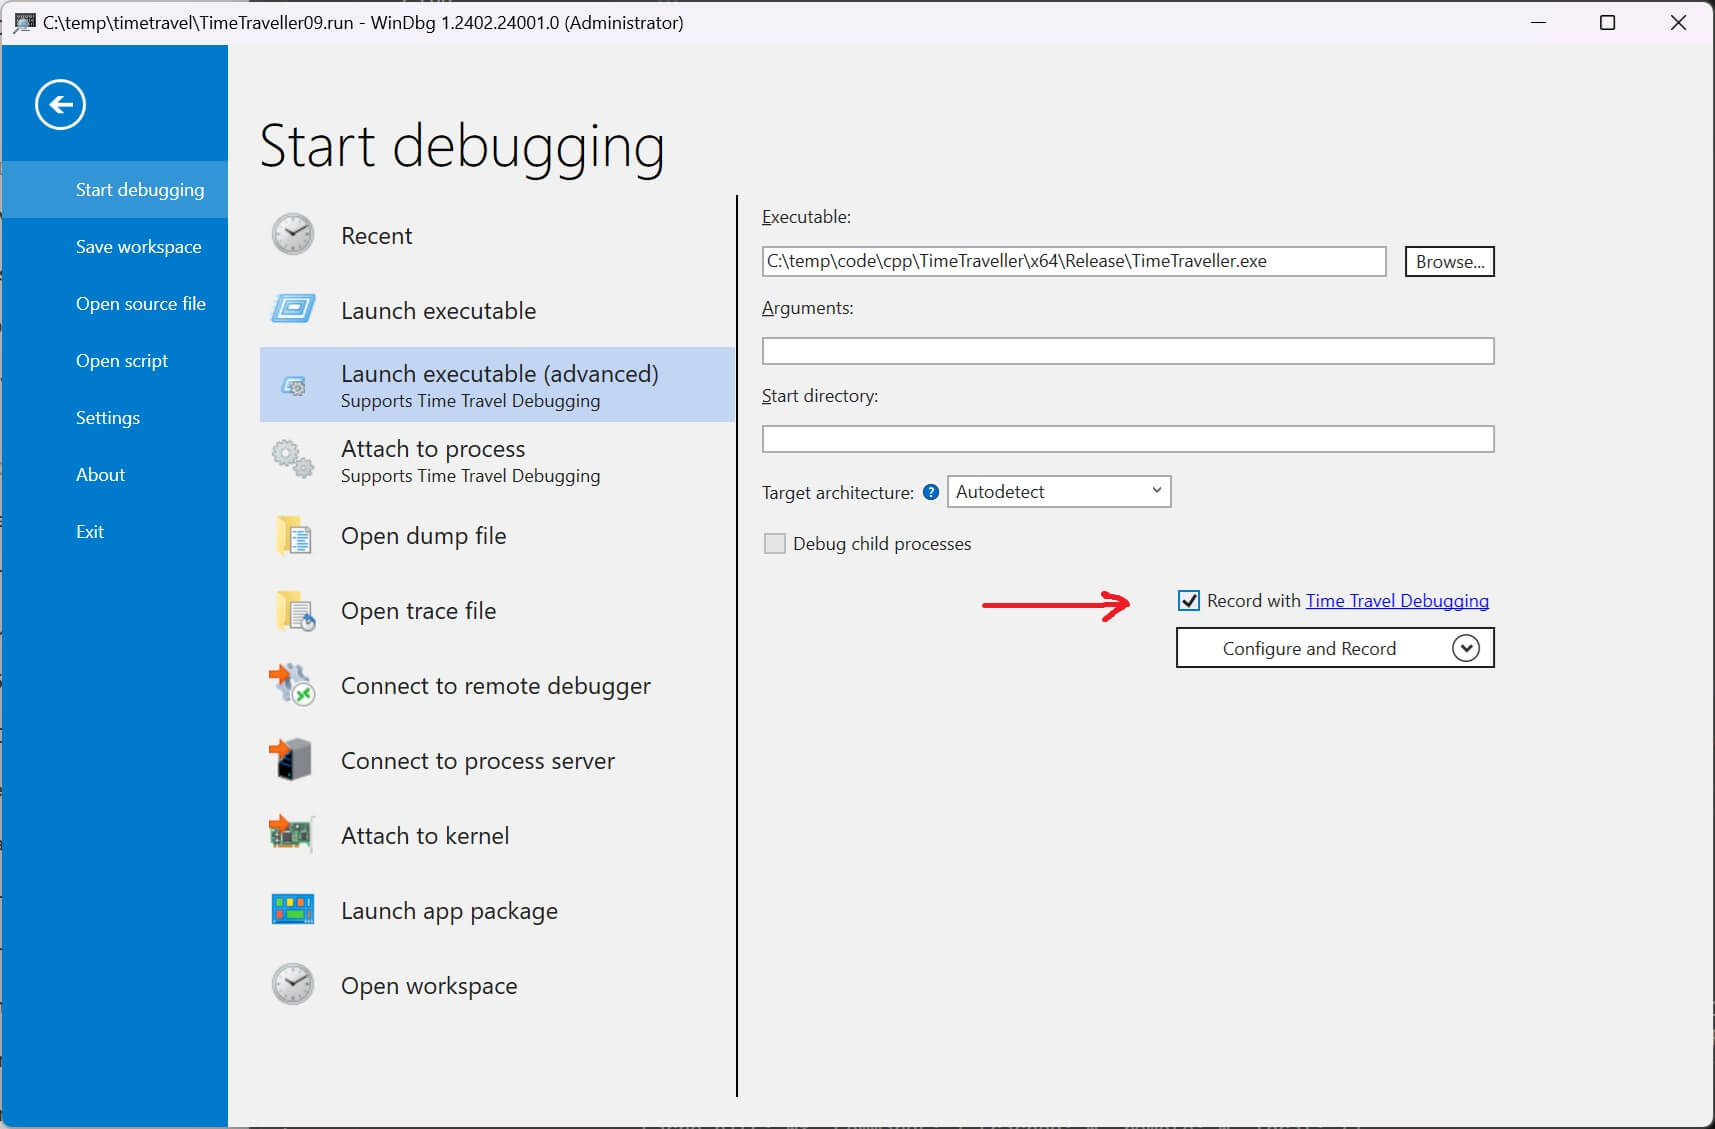
Task: Click the WinDbg title bar app icon
Action: [x=24, y=22]
